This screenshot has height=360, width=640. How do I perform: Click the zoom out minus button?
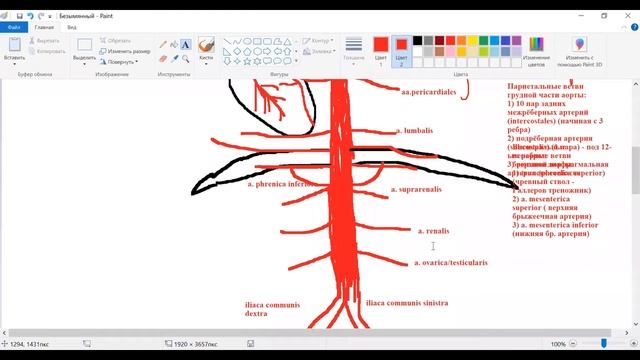pyautogui.click(x=573, y=344)
